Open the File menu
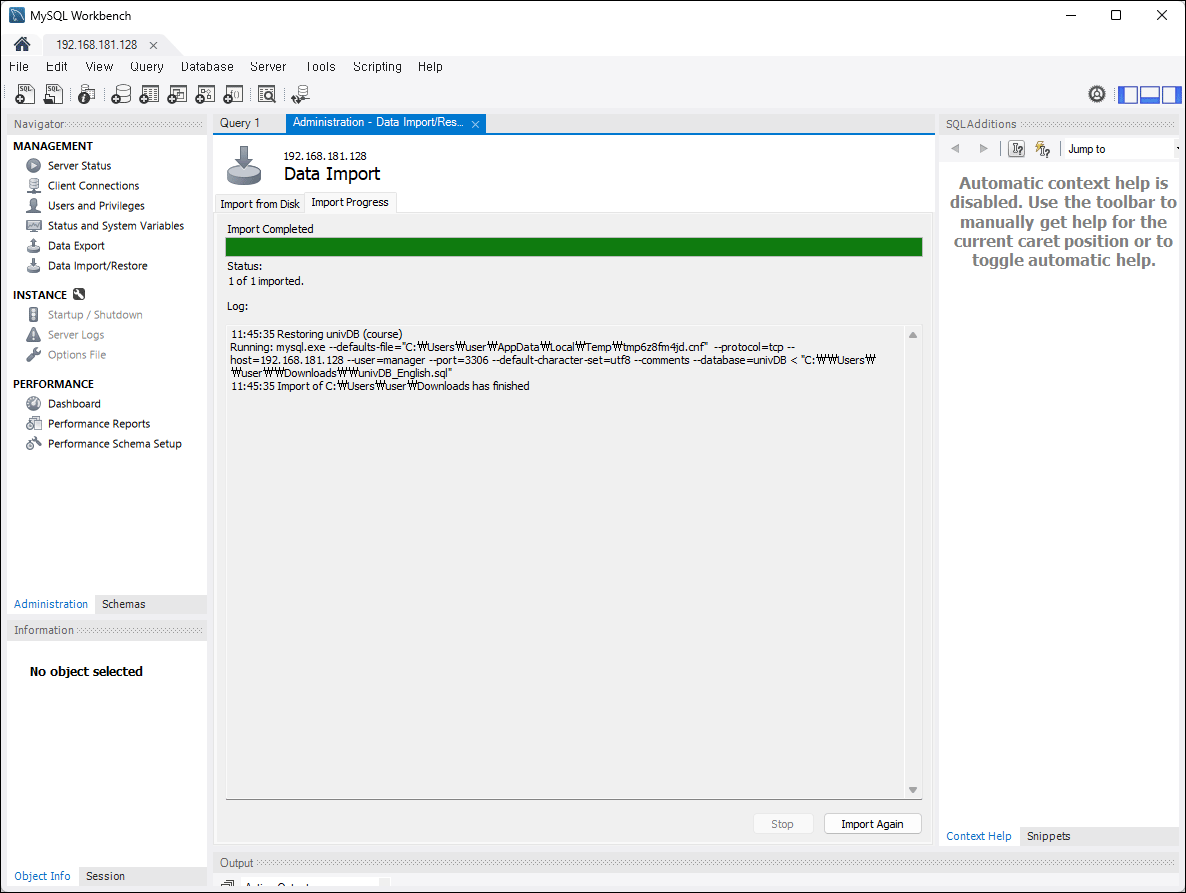This screenshot has height=893, width=1186. click(x=19, y=67)
